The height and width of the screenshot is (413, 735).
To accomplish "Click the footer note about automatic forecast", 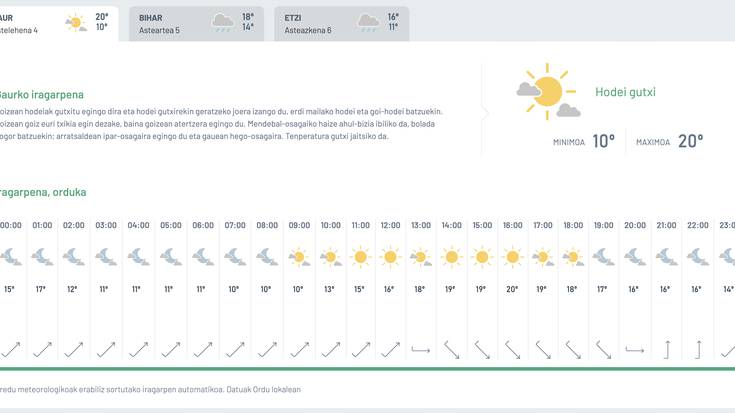I will click(x=150, y=390).
